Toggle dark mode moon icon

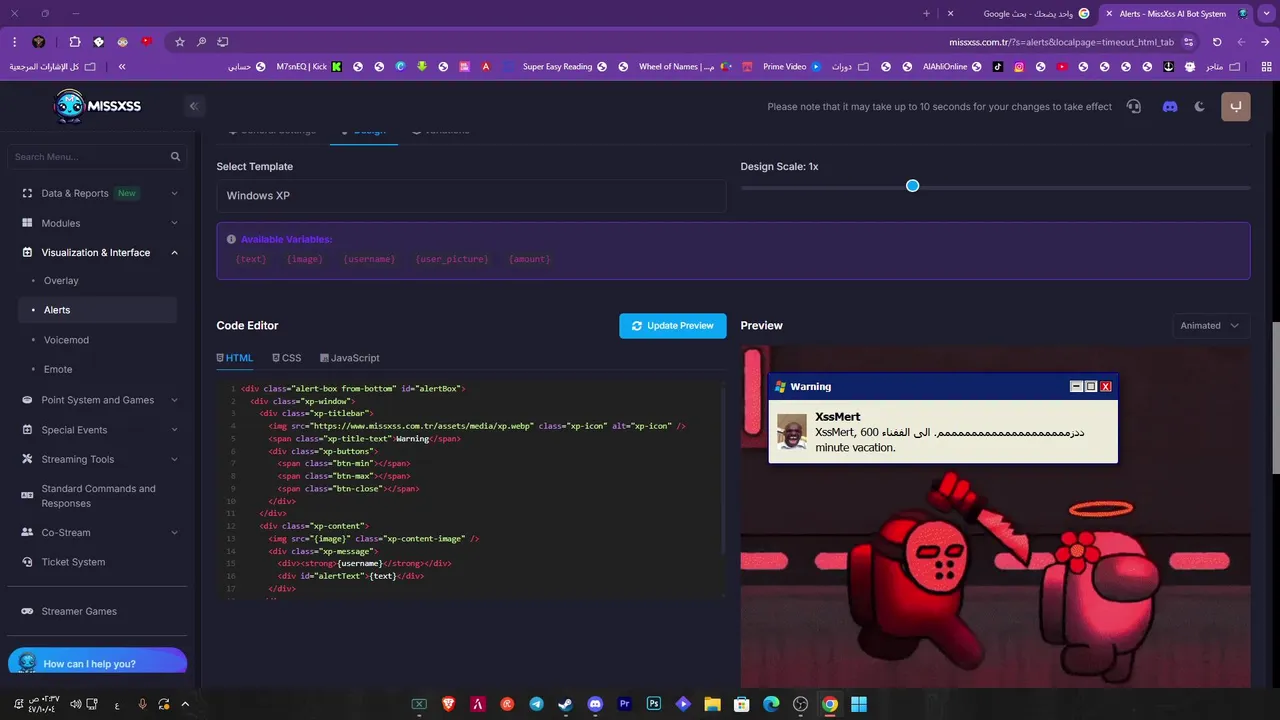click(1200, 106)
